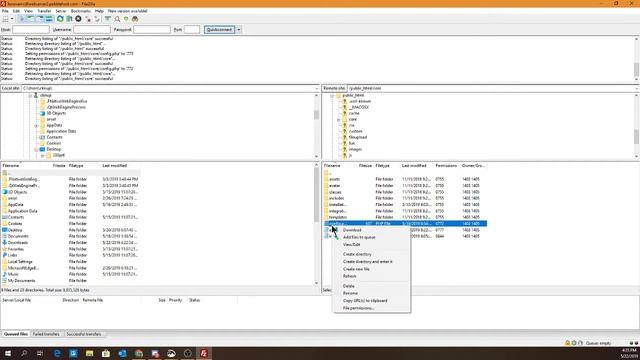Select the custom folder in remote tree
Image resolution: width=640 pixels, height=360 pixels.
(355, 131)
